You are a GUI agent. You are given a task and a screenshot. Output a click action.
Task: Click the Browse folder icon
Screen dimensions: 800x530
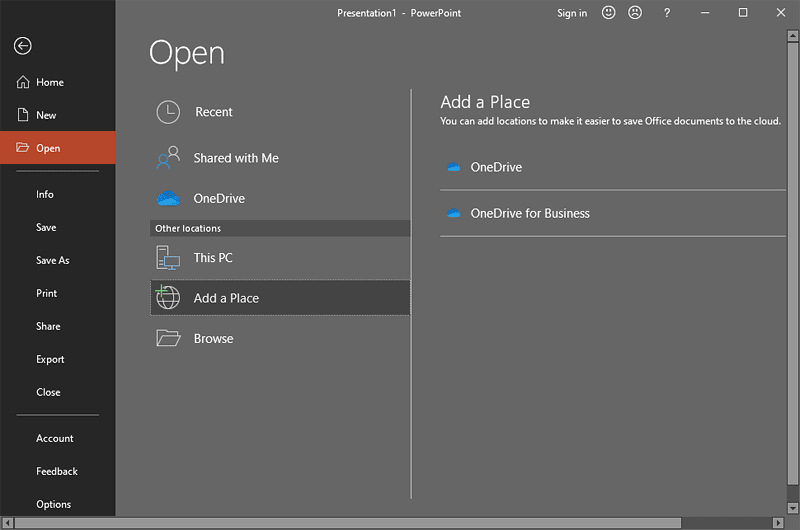(x=168, y=338)
